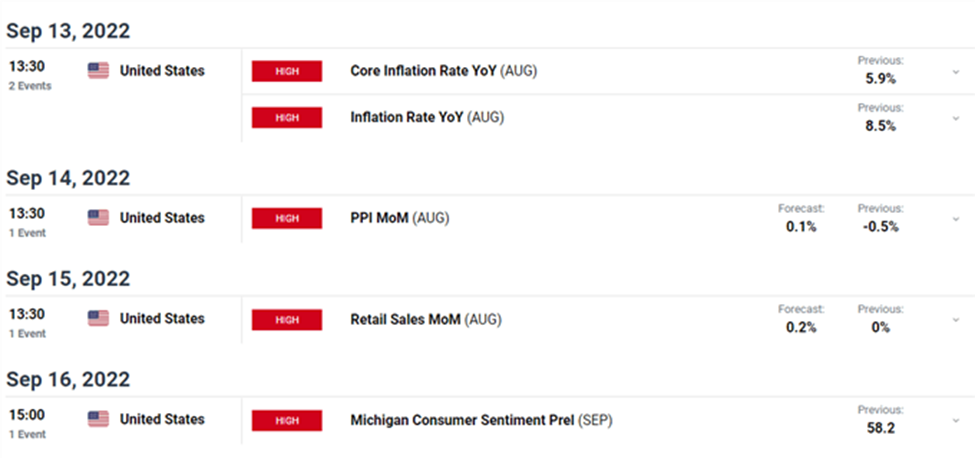Expand the PPI MoM row chevron
The image size is (975, 458).
[956, 219]
